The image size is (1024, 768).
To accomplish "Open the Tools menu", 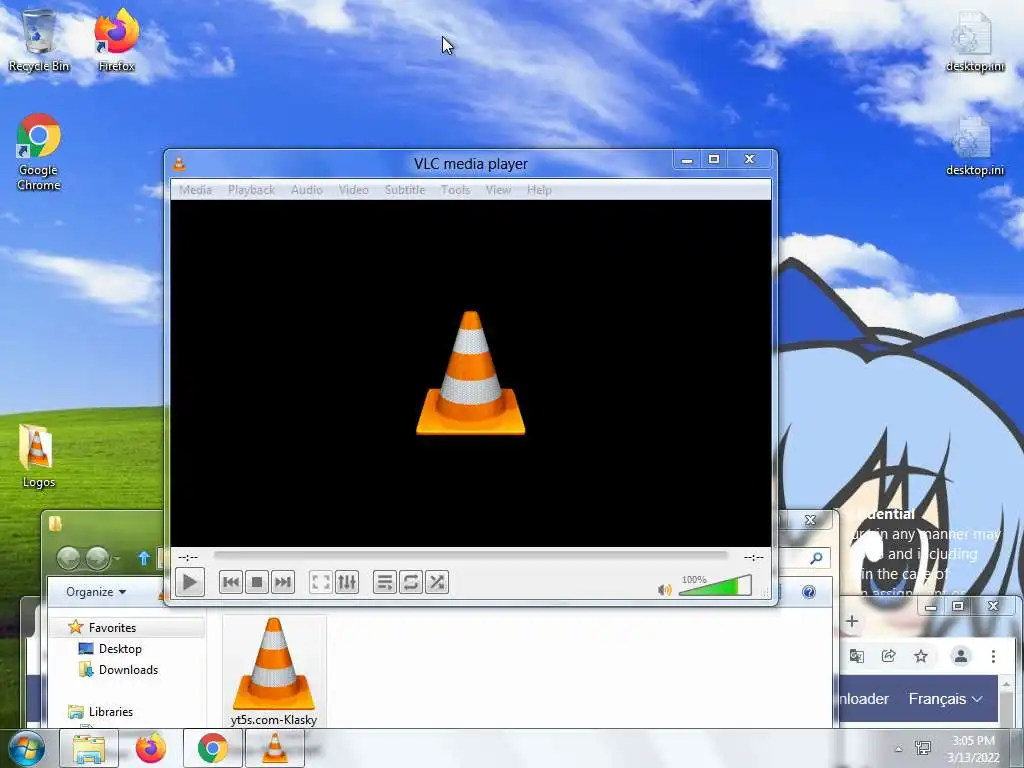I will pyautogui.click(x=455, y=190).
